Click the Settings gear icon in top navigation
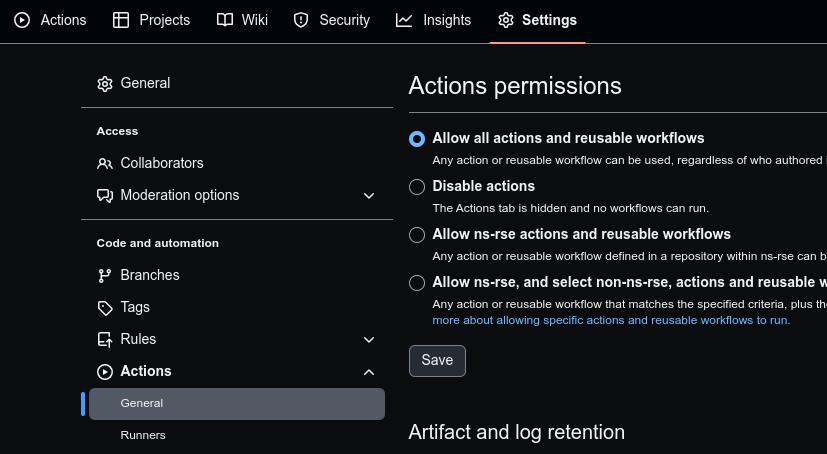The image size is (827, 454). 506,20
